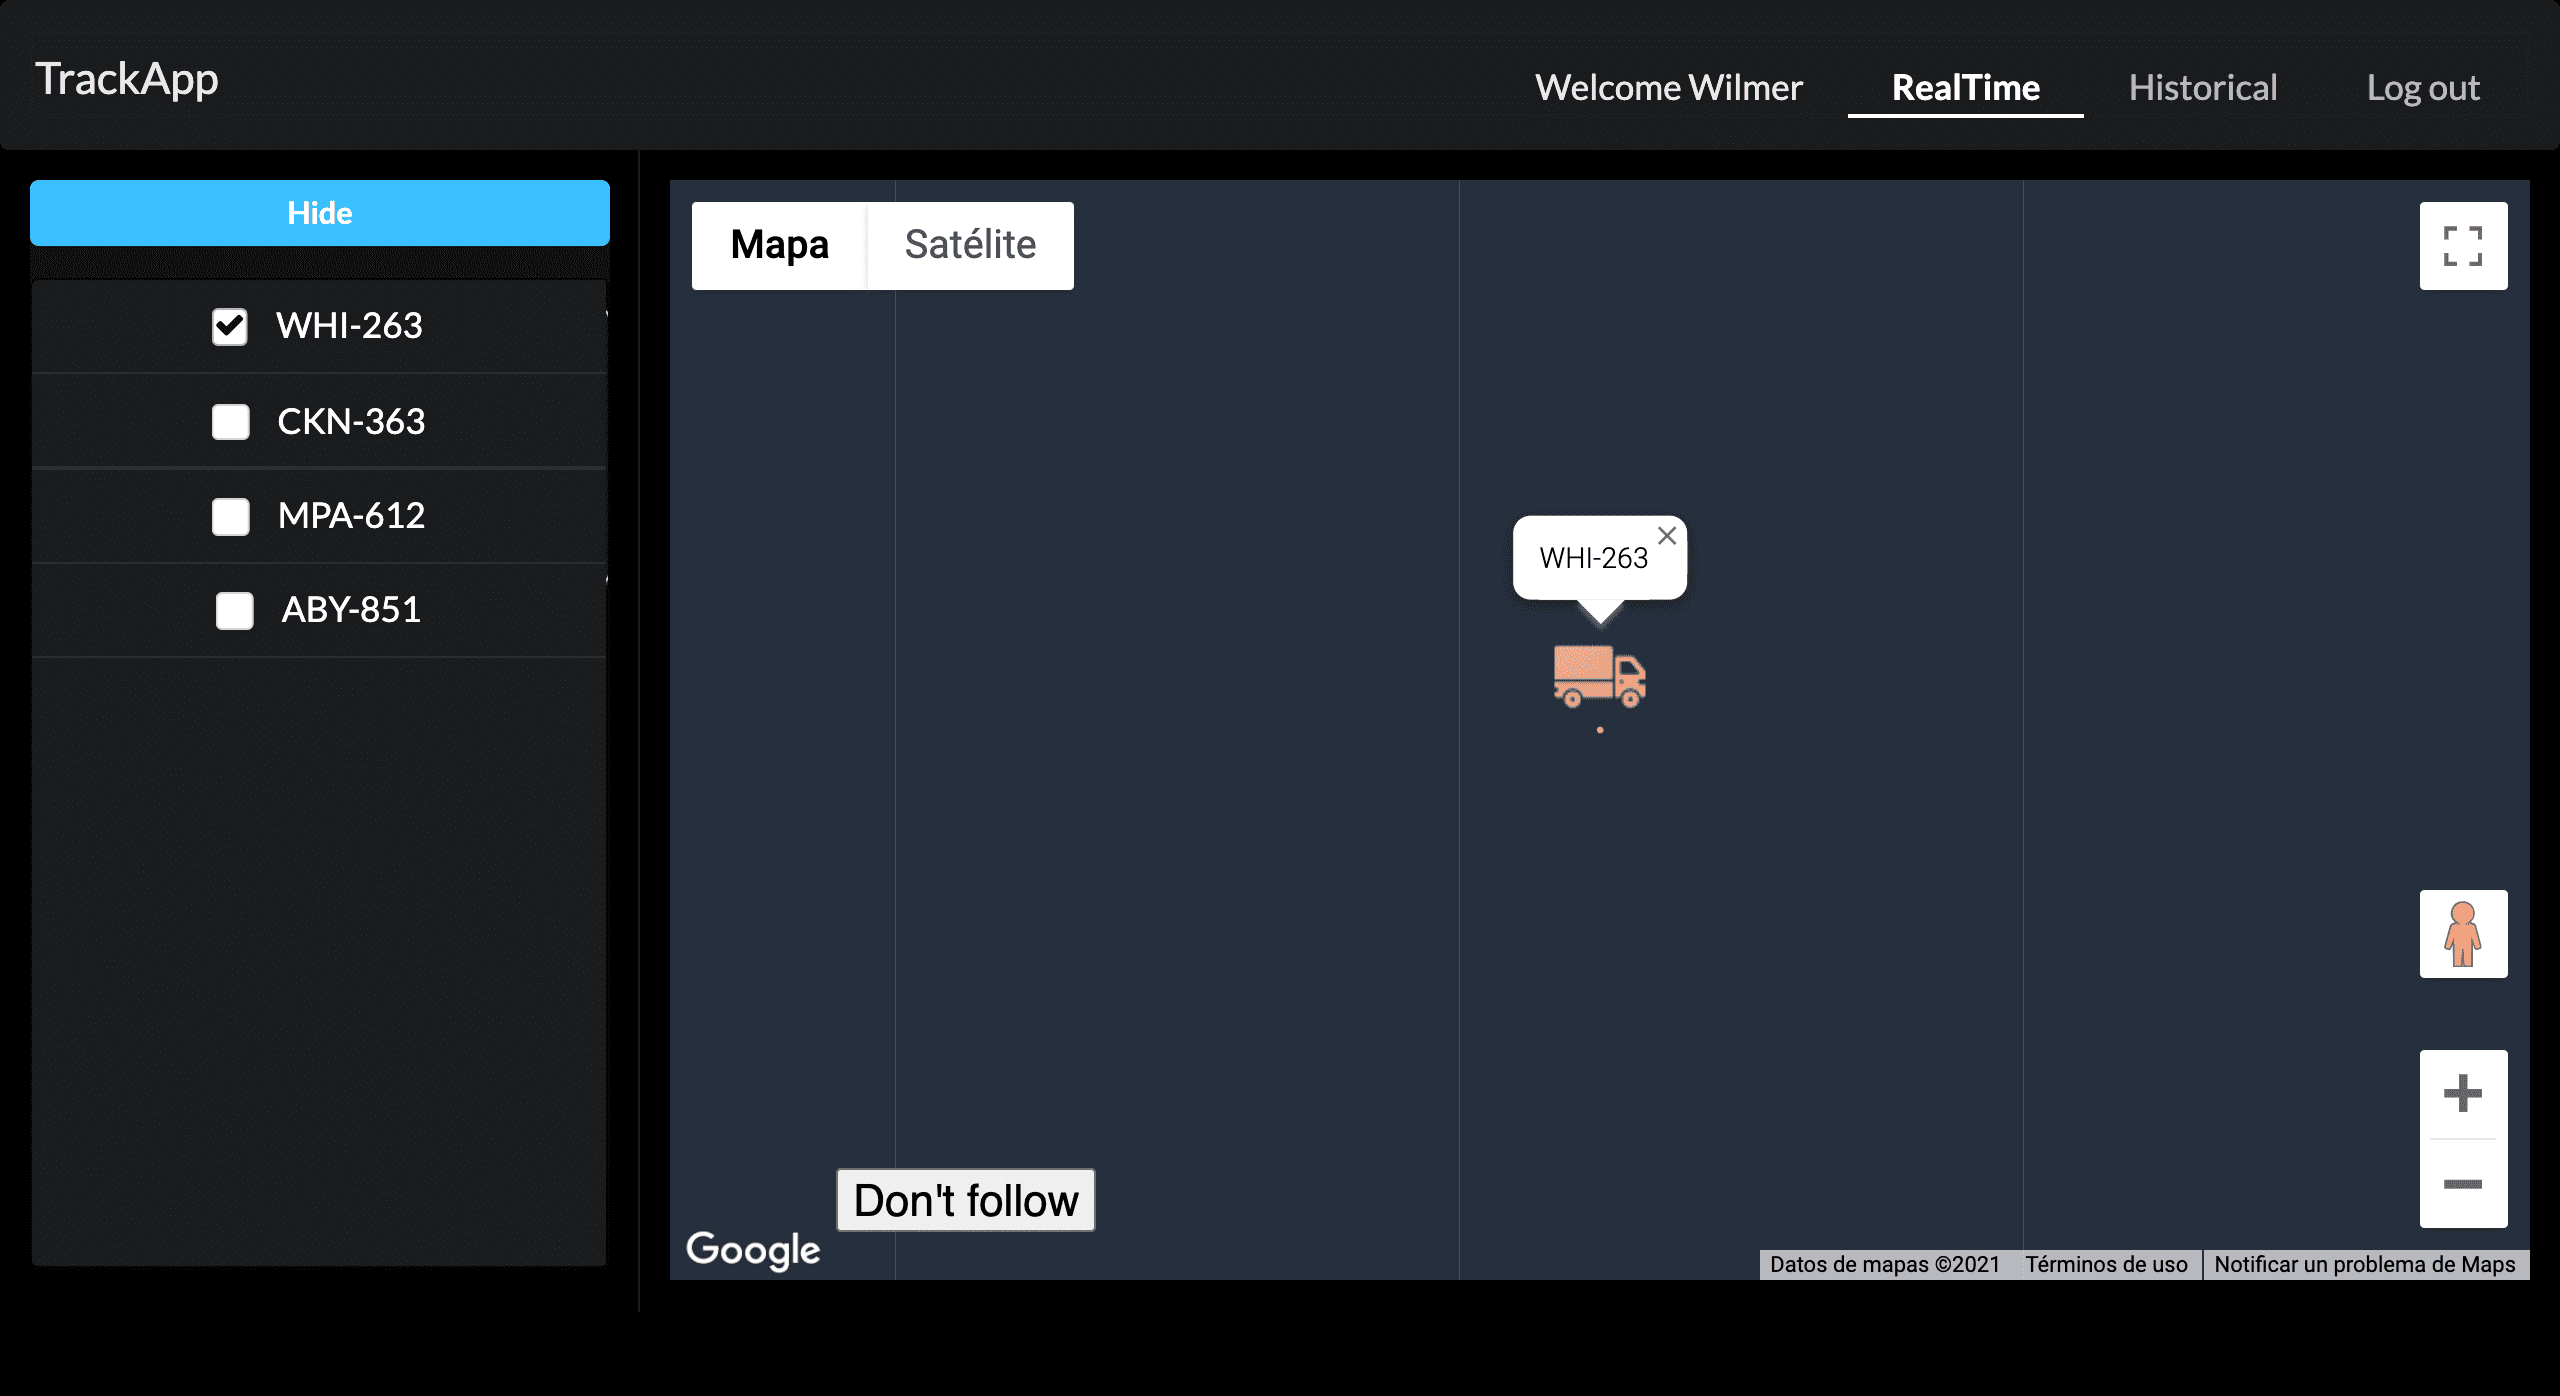Zoom out the map with minus
This screenshot has height=1396, width=2560.
click(x=2462, y=1184)
